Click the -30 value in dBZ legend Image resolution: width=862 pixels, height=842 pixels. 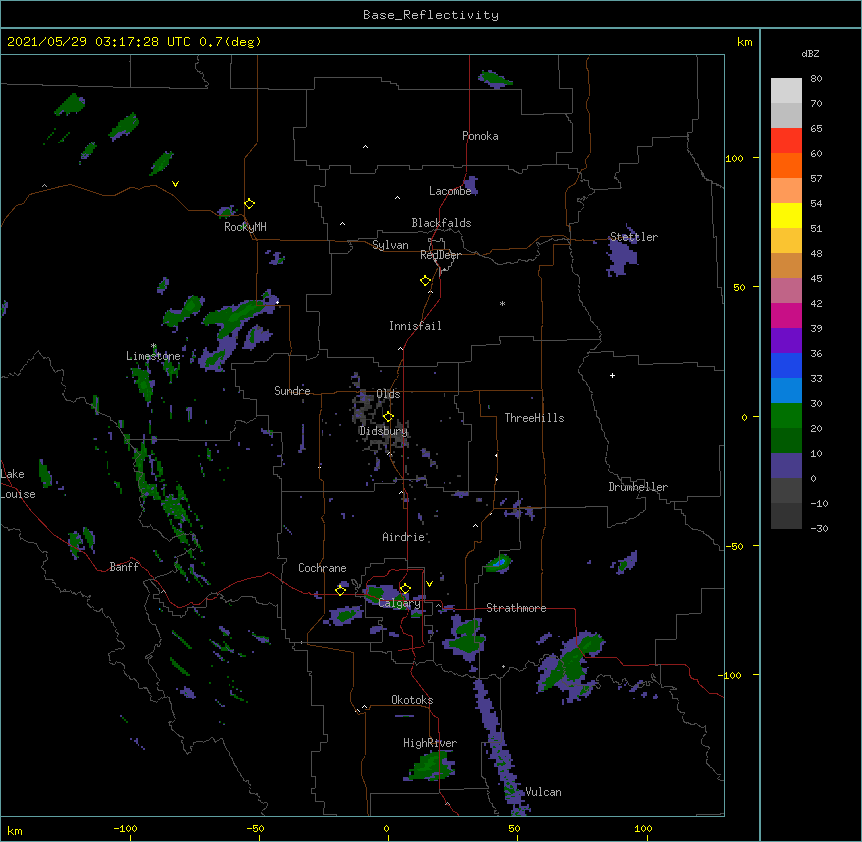[x=819, y=528]
